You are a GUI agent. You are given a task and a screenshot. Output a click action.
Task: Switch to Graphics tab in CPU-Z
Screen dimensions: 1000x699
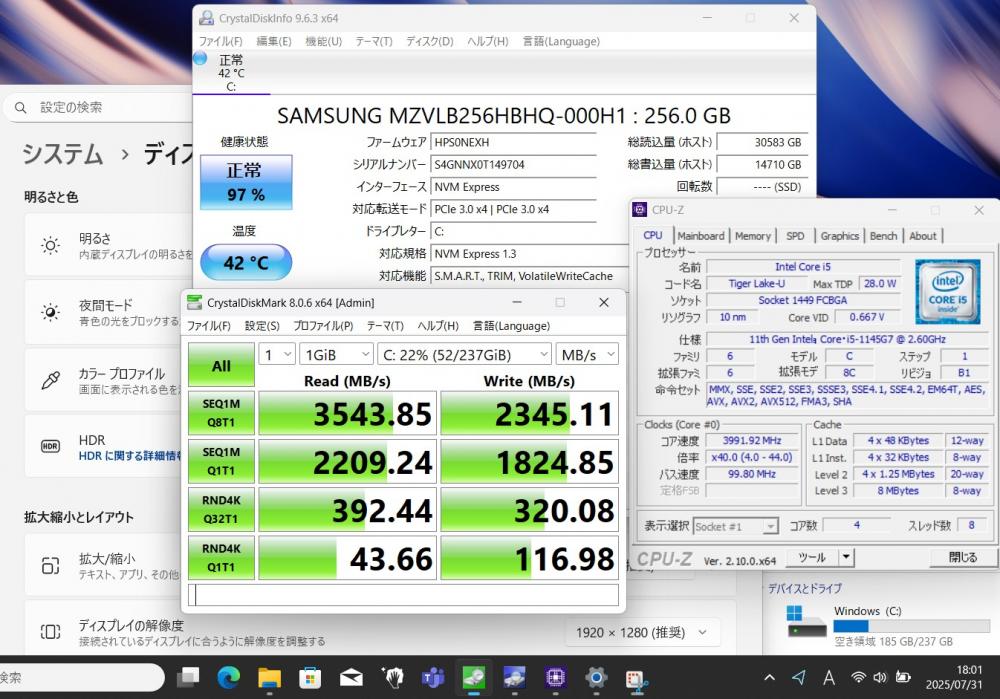click(839, 236)
